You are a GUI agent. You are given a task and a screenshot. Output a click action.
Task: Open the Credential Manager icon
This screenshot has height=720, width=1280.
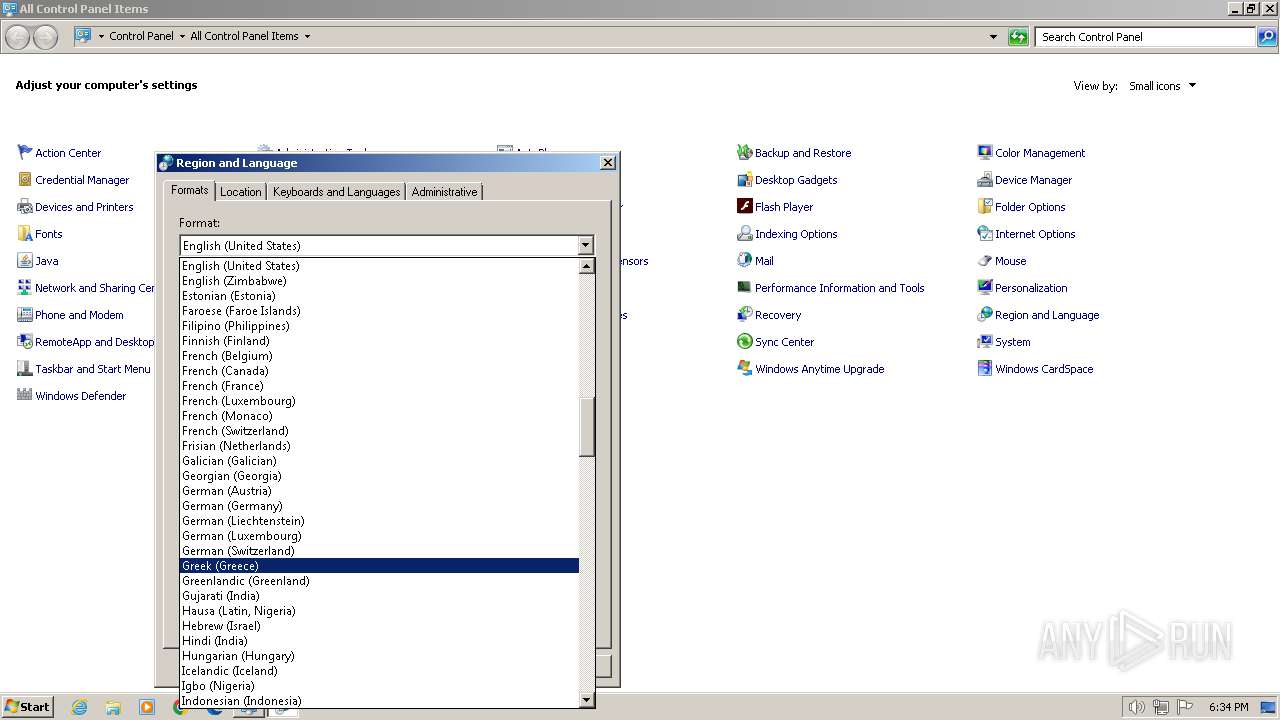25,180
